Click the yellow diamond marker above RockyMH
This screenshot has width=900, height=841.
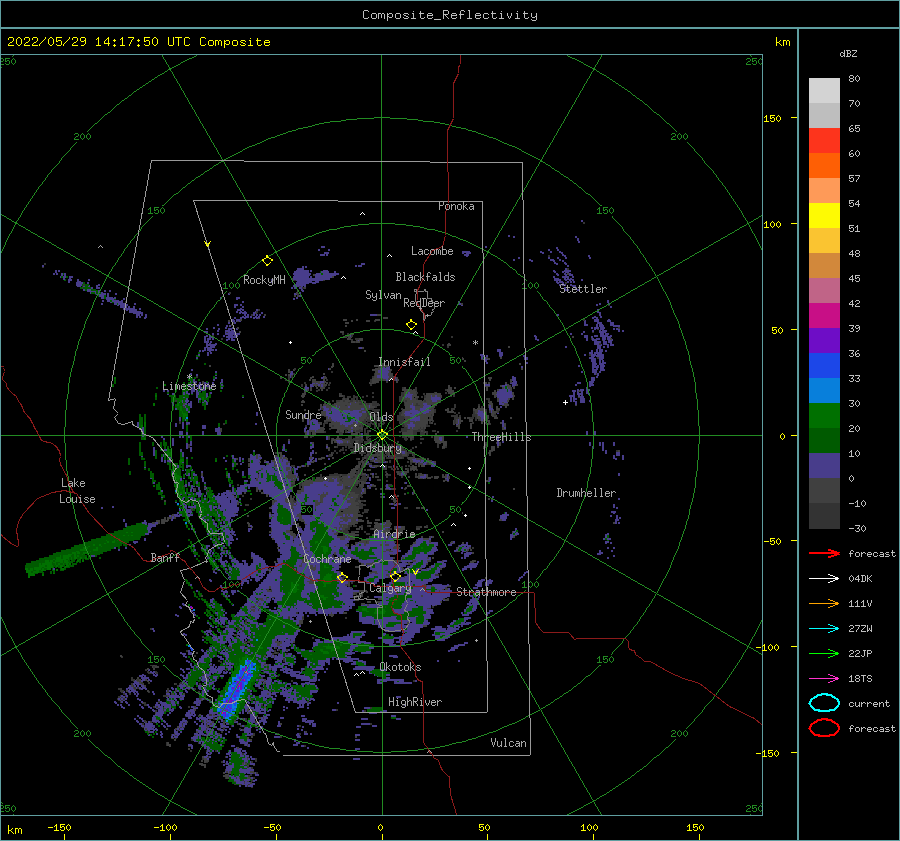[x=267, y=261]
